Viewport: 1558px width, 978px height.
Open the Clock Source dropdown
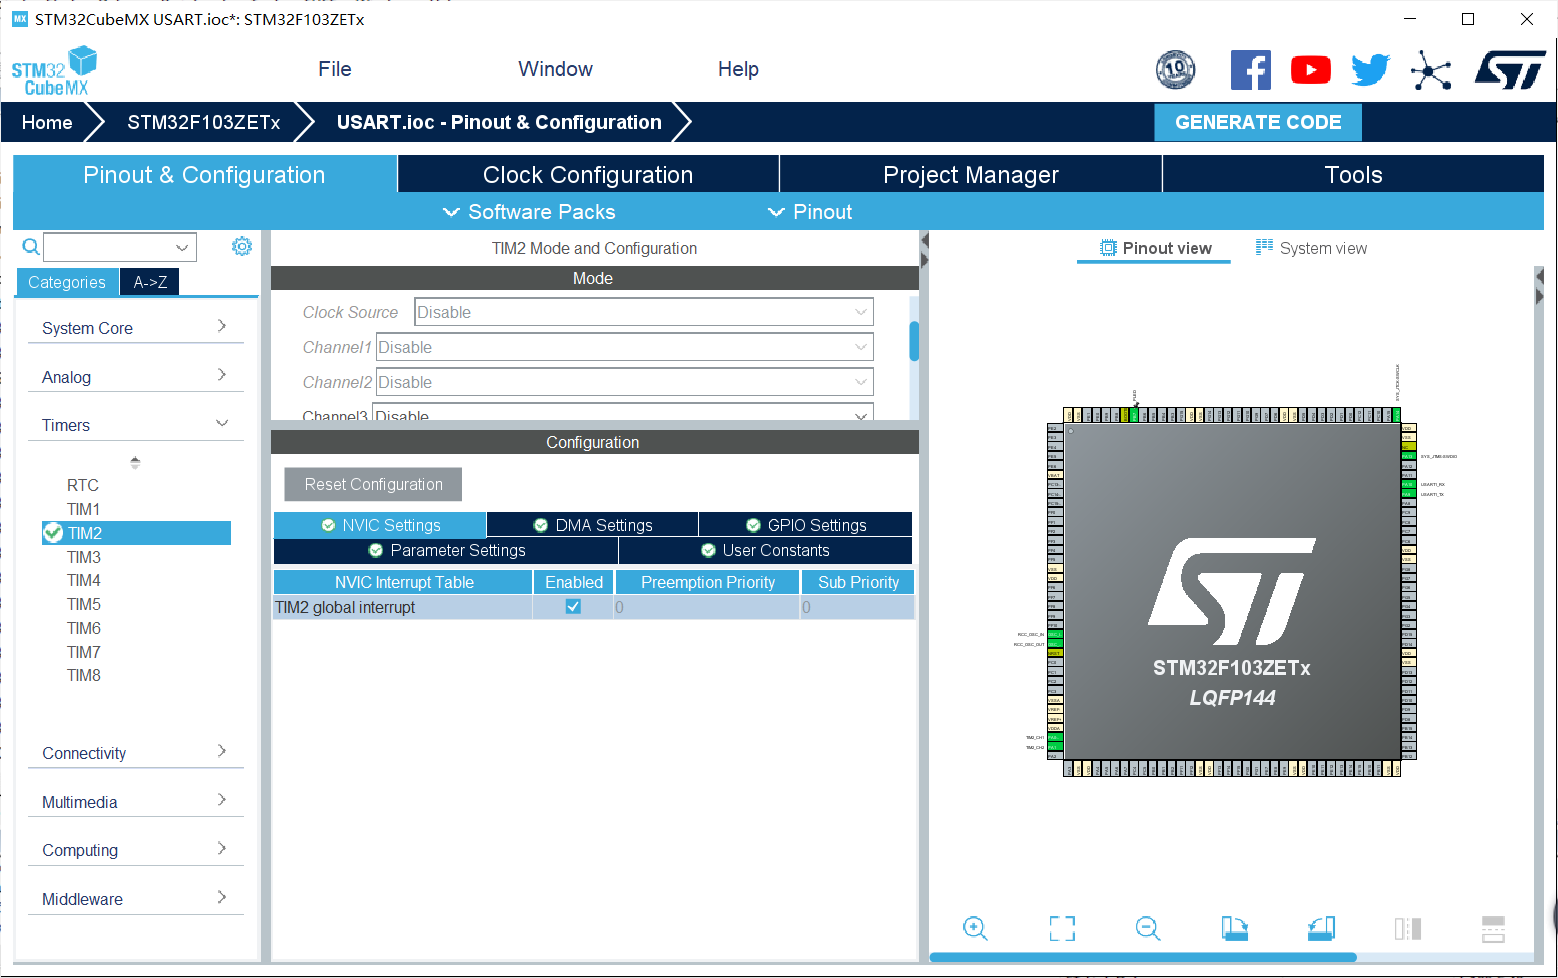point(644,312)
